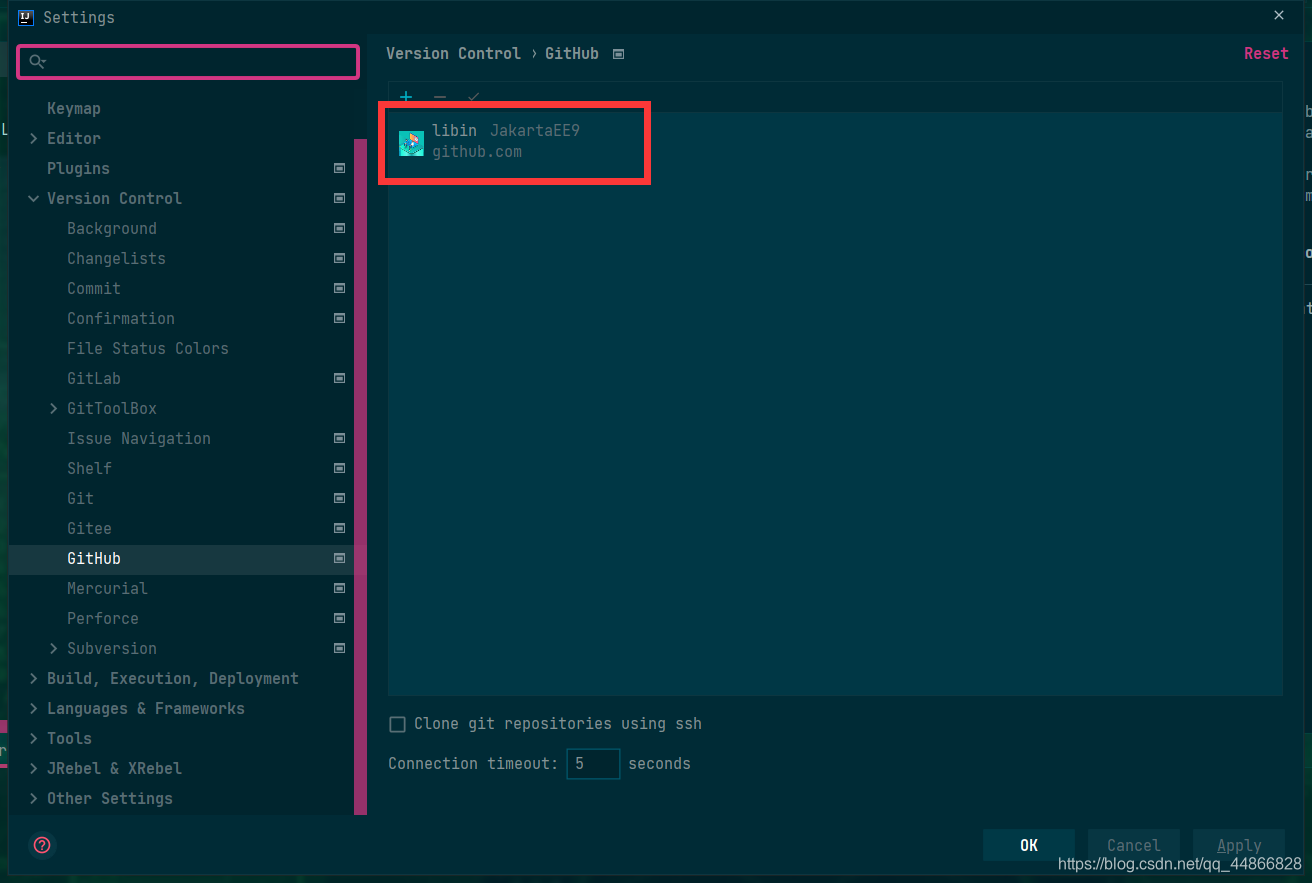This screenshot has height=883, width=1312.
Task: Focus the settings search field
Action: click(188, 62)
